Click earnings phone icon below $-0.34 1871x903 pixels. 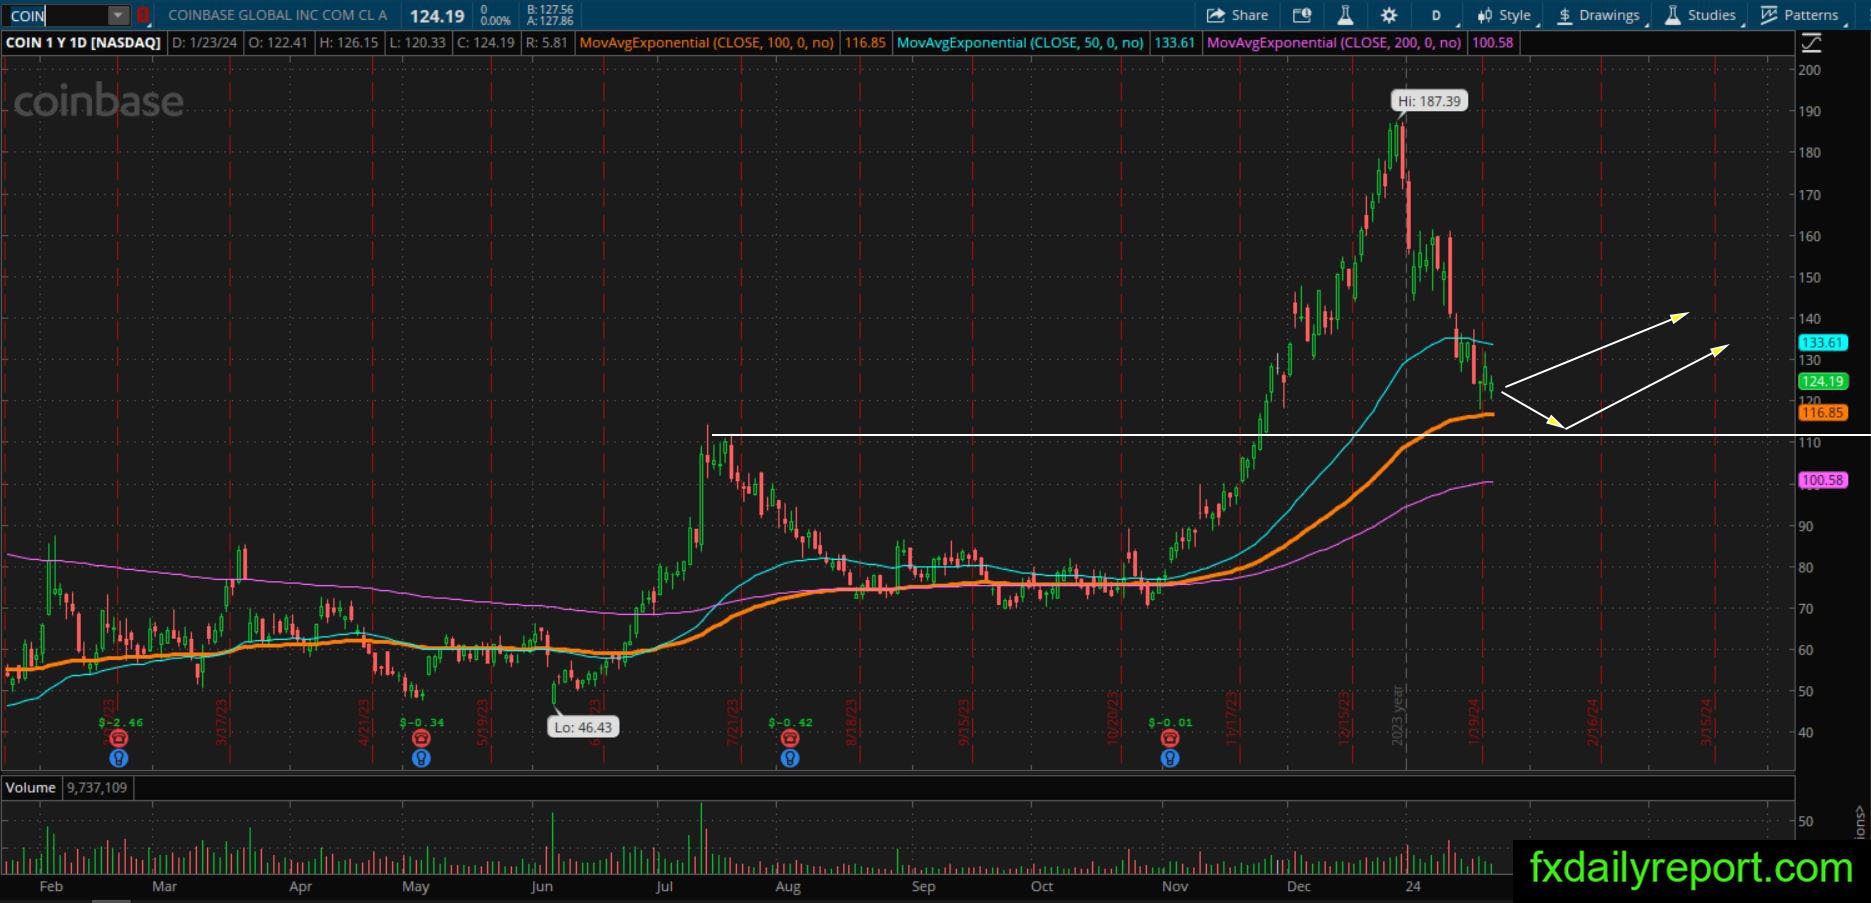pyautogui.click(x=421, y=738)
